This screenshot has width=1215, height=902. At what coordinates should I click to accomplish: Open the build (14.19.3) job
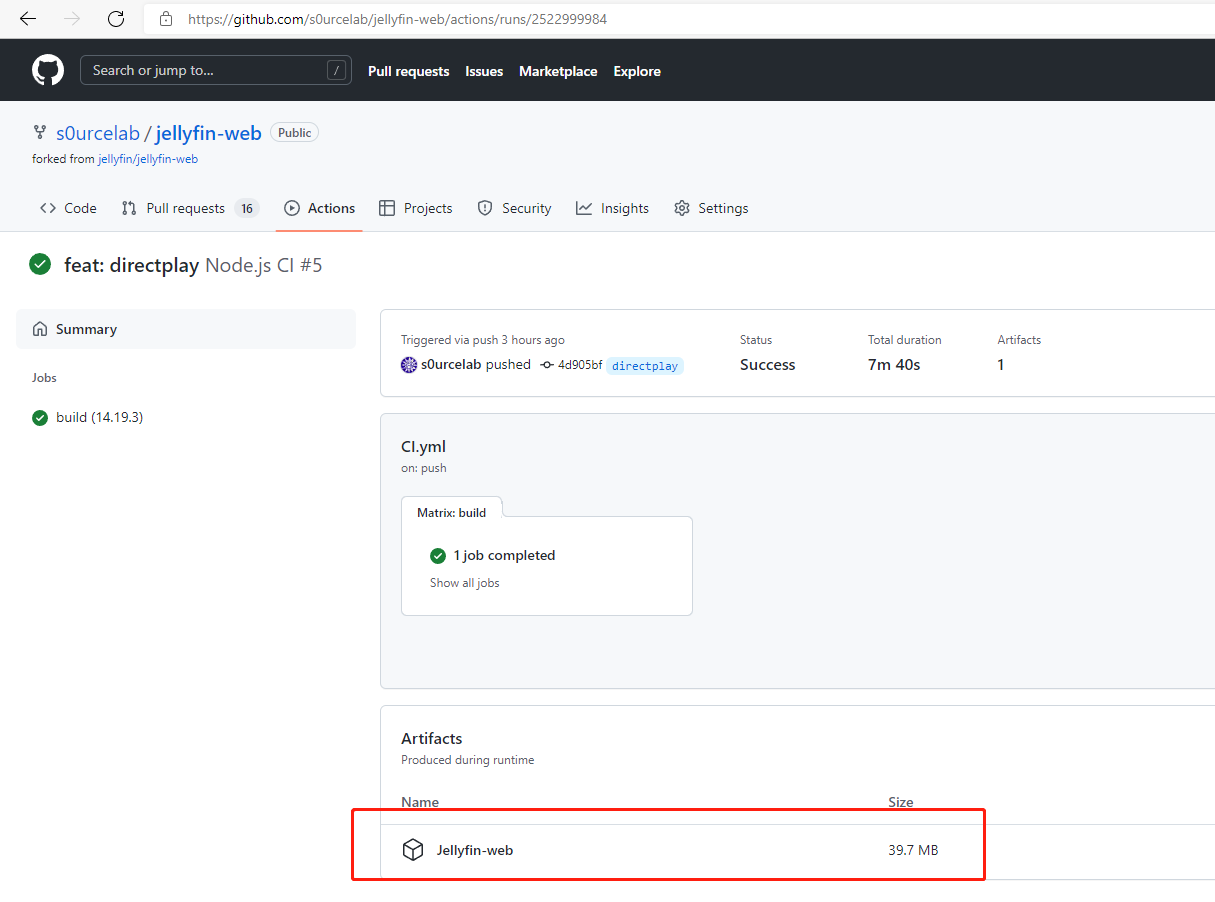99,417
